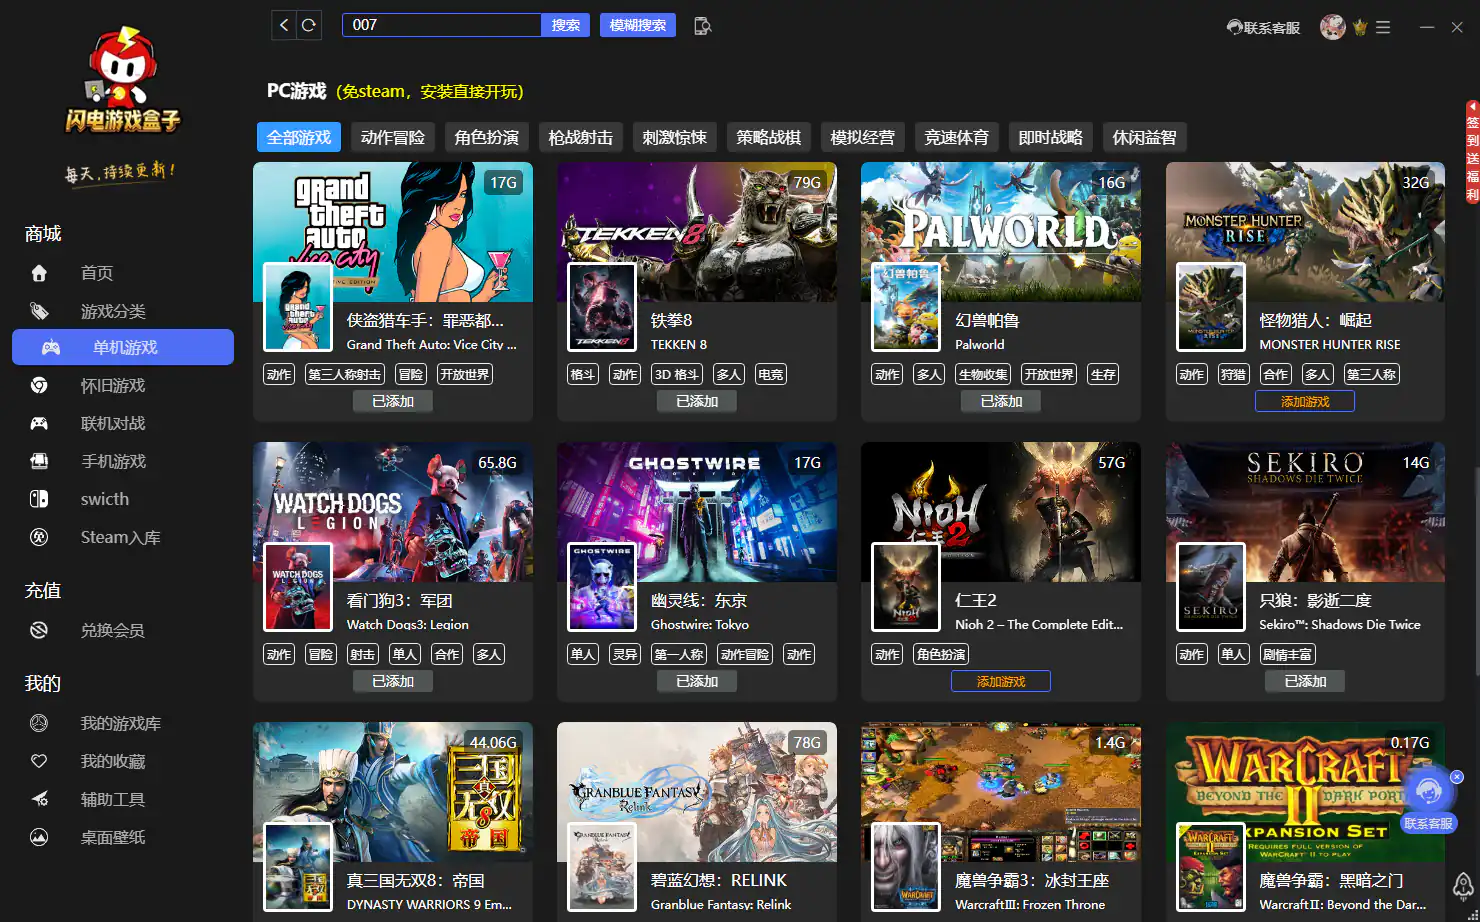Click the 模糊搜索 button
This screenshot has width=1480, height=922.
(638, 25)
